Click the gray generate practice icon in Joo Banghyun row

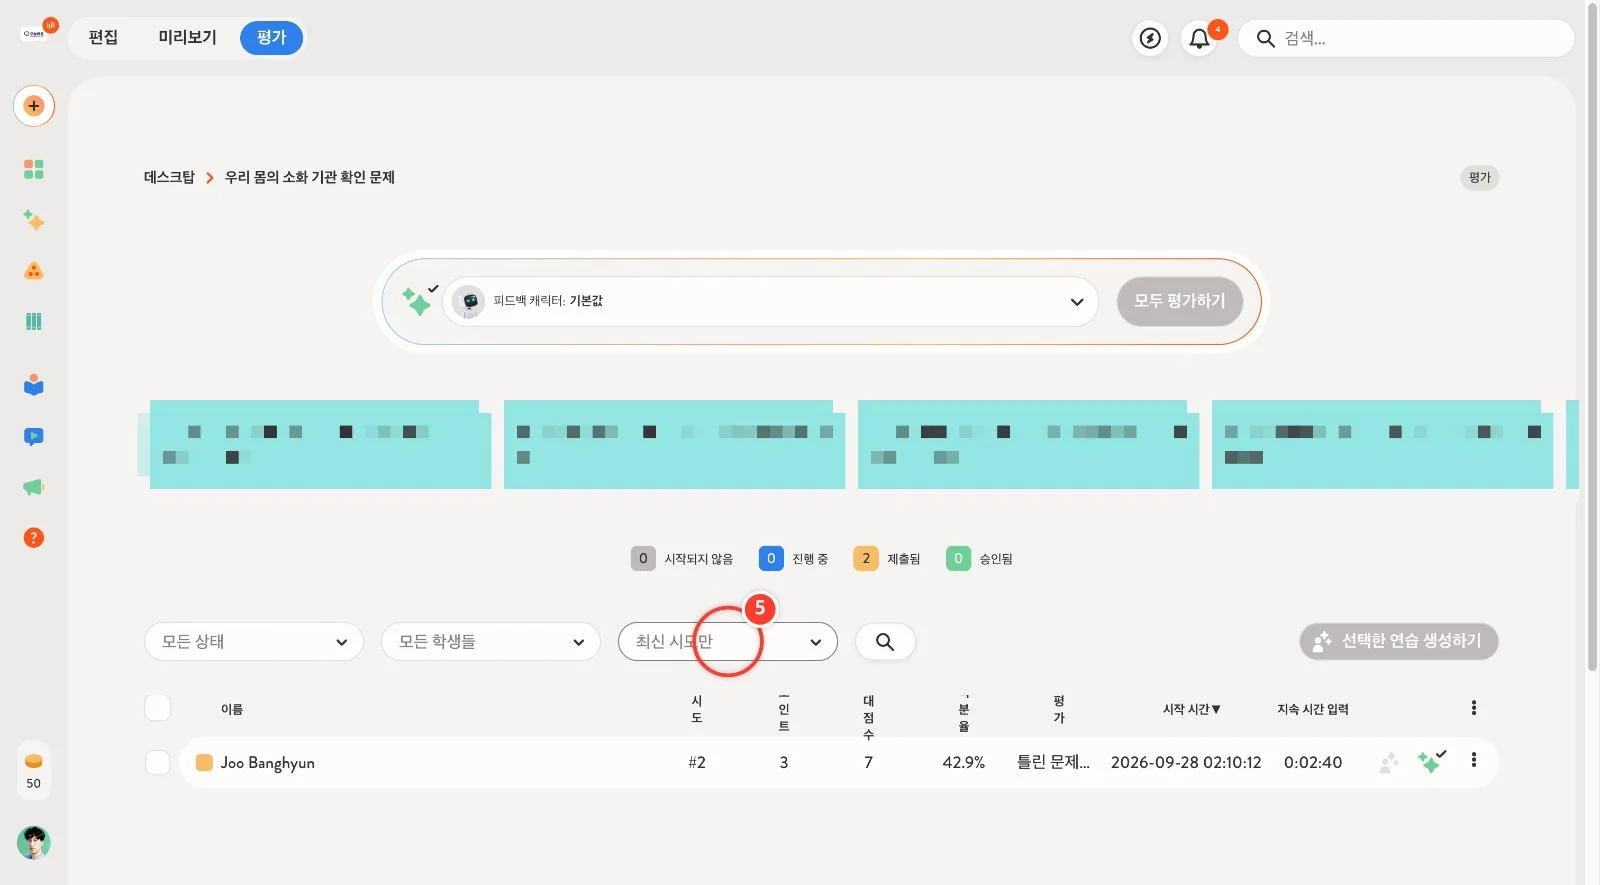click(1389, 763)
